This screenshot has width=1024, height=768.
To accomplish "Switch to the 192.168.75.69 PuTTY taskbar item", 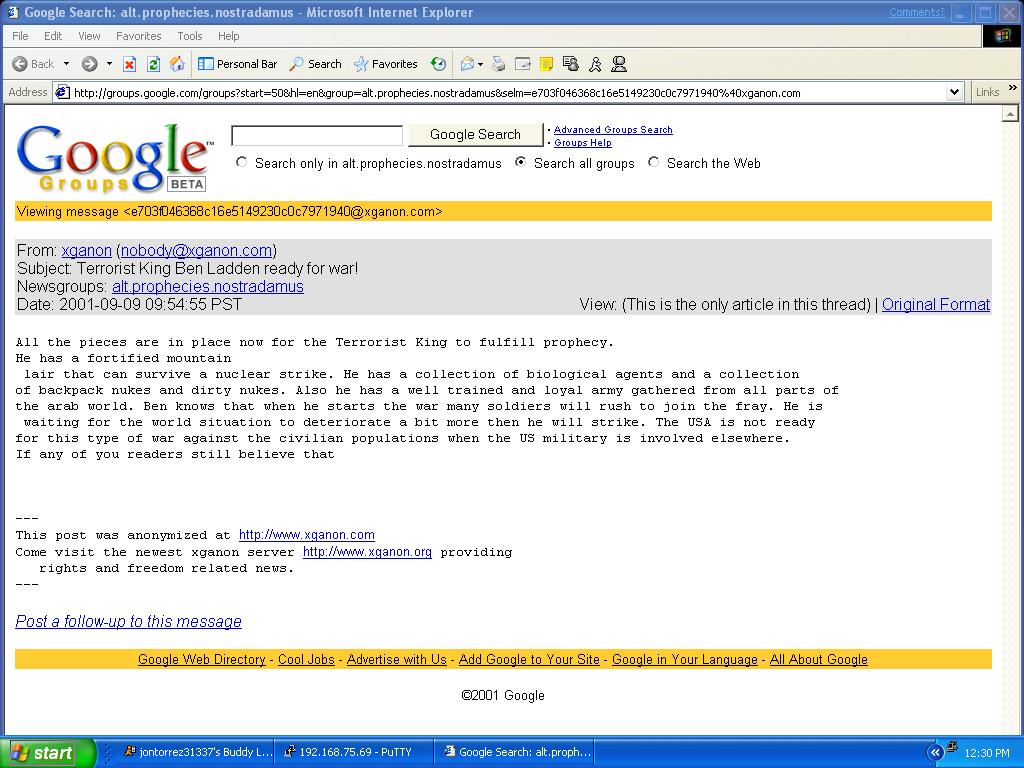I will pyautogui.click(x=353, y=752).
